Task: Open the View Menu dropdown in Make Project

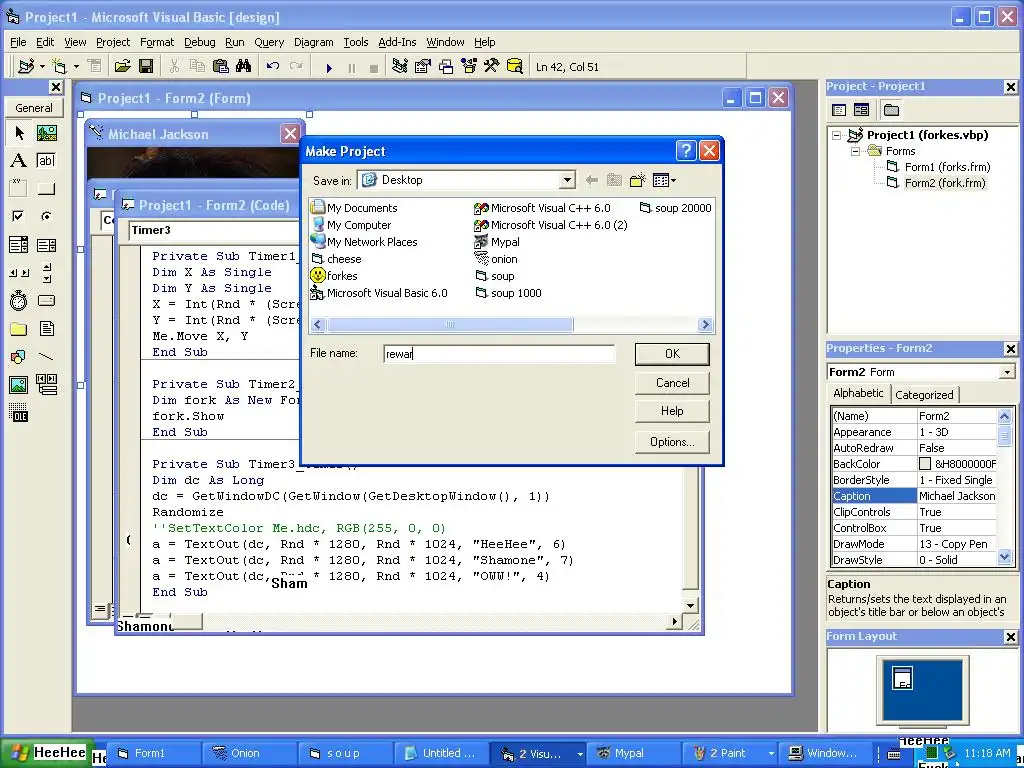Action: (664, 180)
